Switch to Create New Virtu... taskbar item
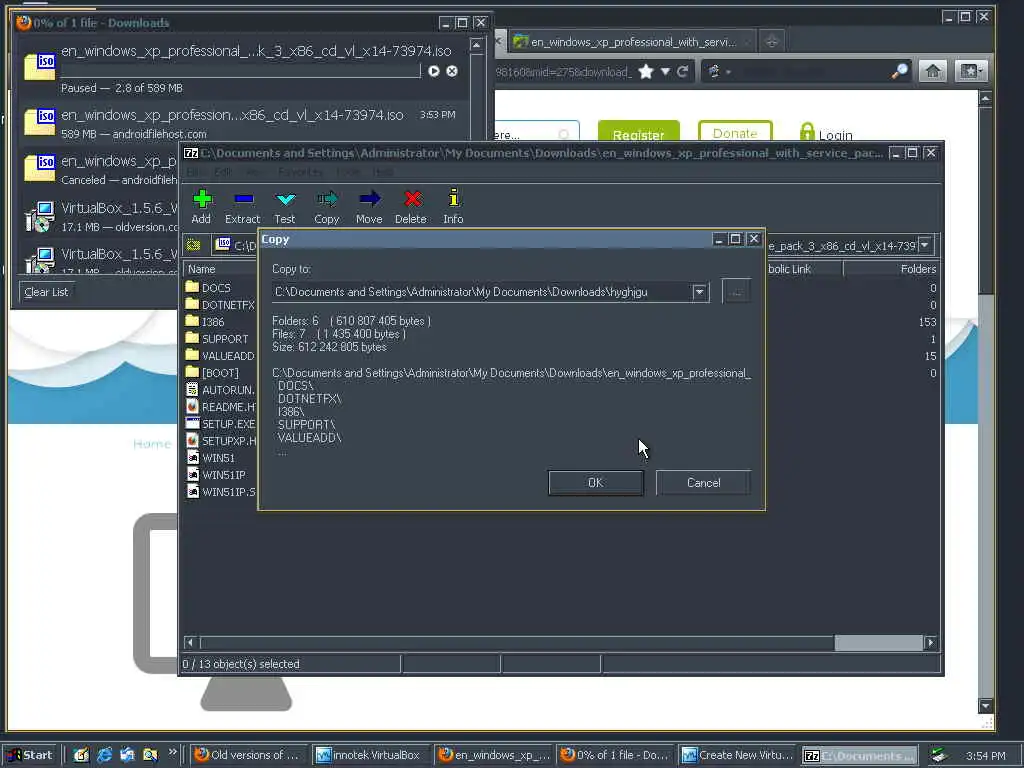This screenshot has height=768, width=1024. click(x=737, y=755)
